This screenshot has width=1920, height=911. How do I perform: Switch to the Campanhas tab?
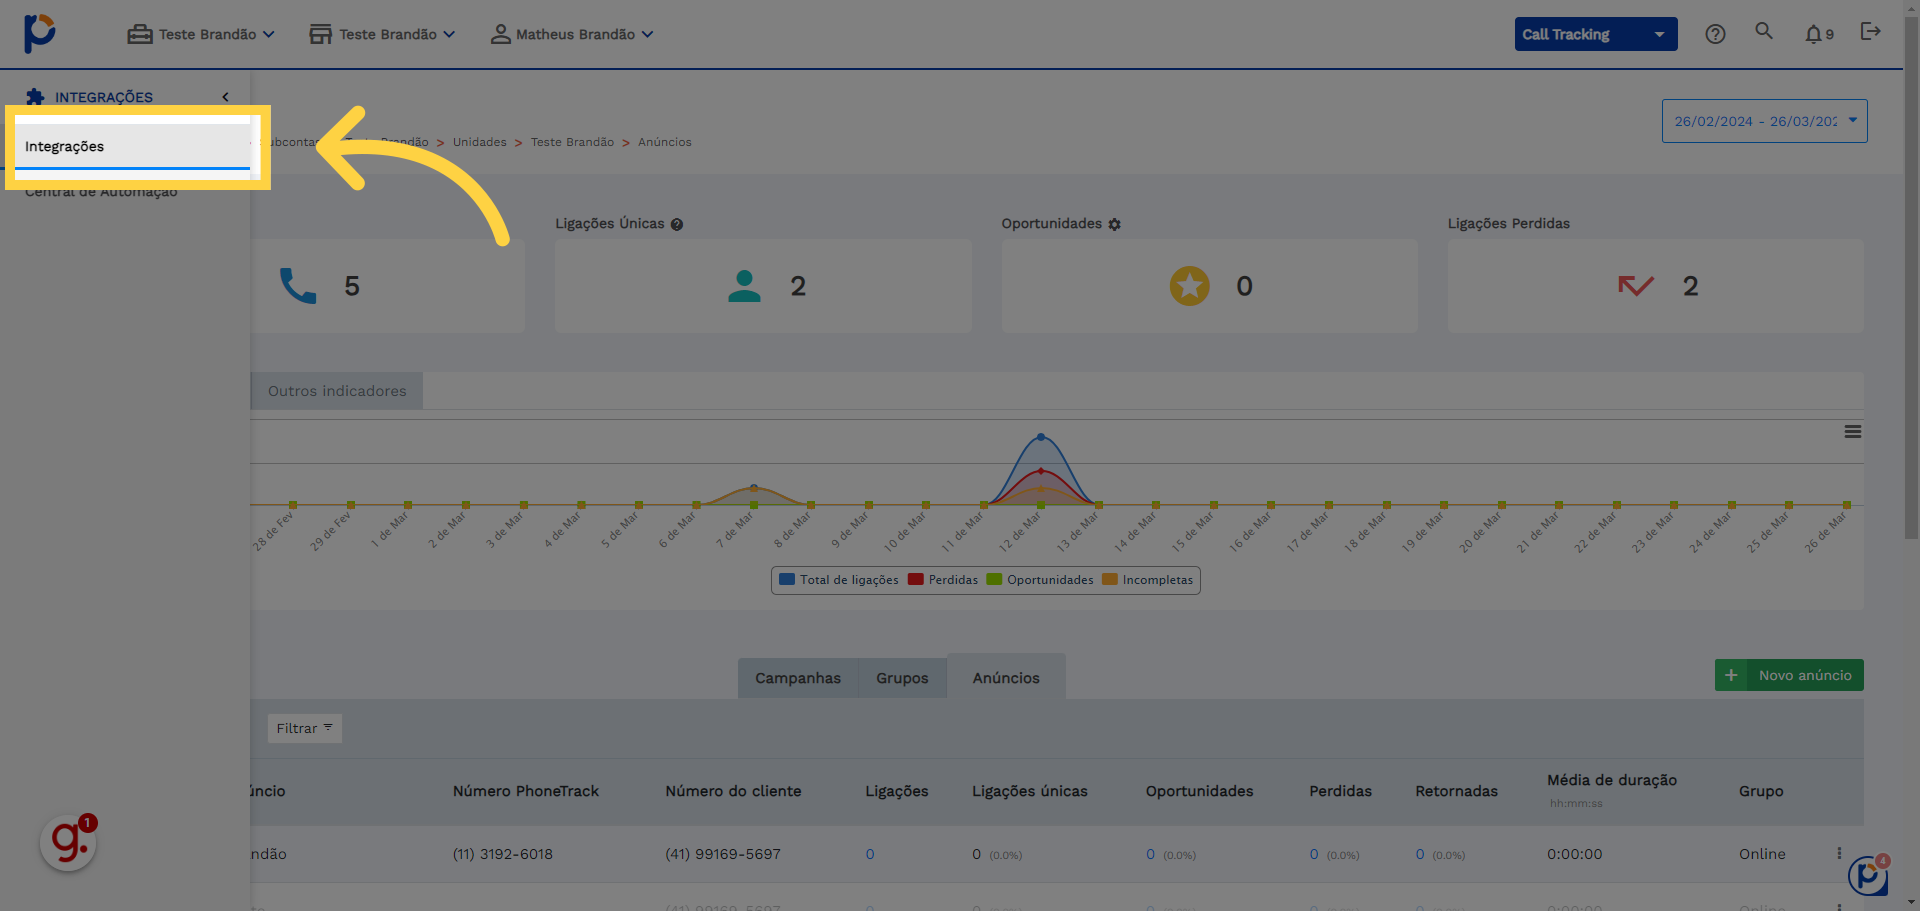(797, 678)
